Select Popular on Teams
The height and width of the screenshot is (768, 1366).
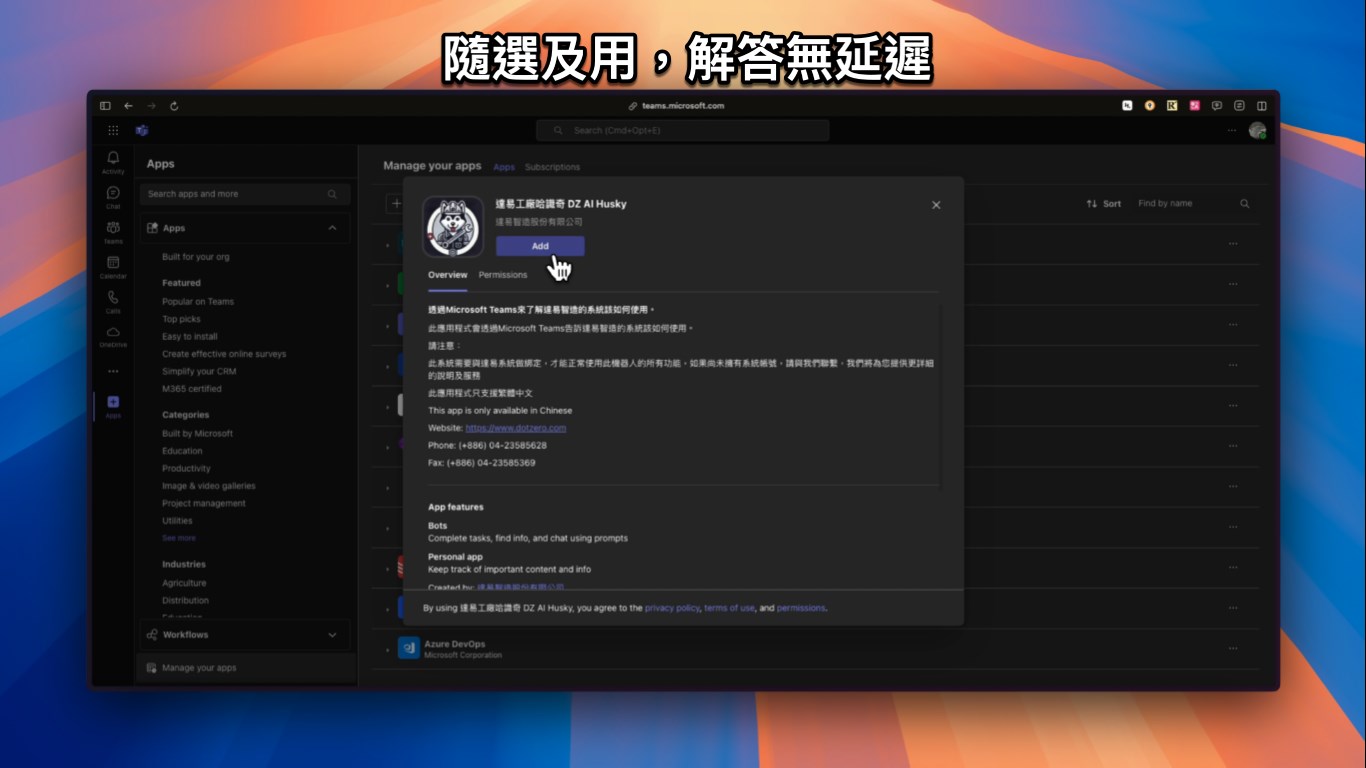[198, 301]
